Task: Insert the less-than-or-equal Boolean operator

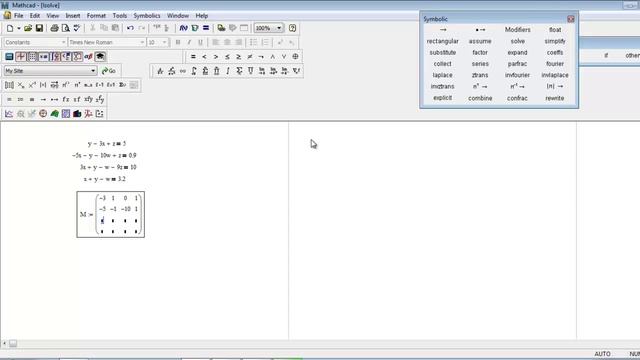Action: coord(227,57)
